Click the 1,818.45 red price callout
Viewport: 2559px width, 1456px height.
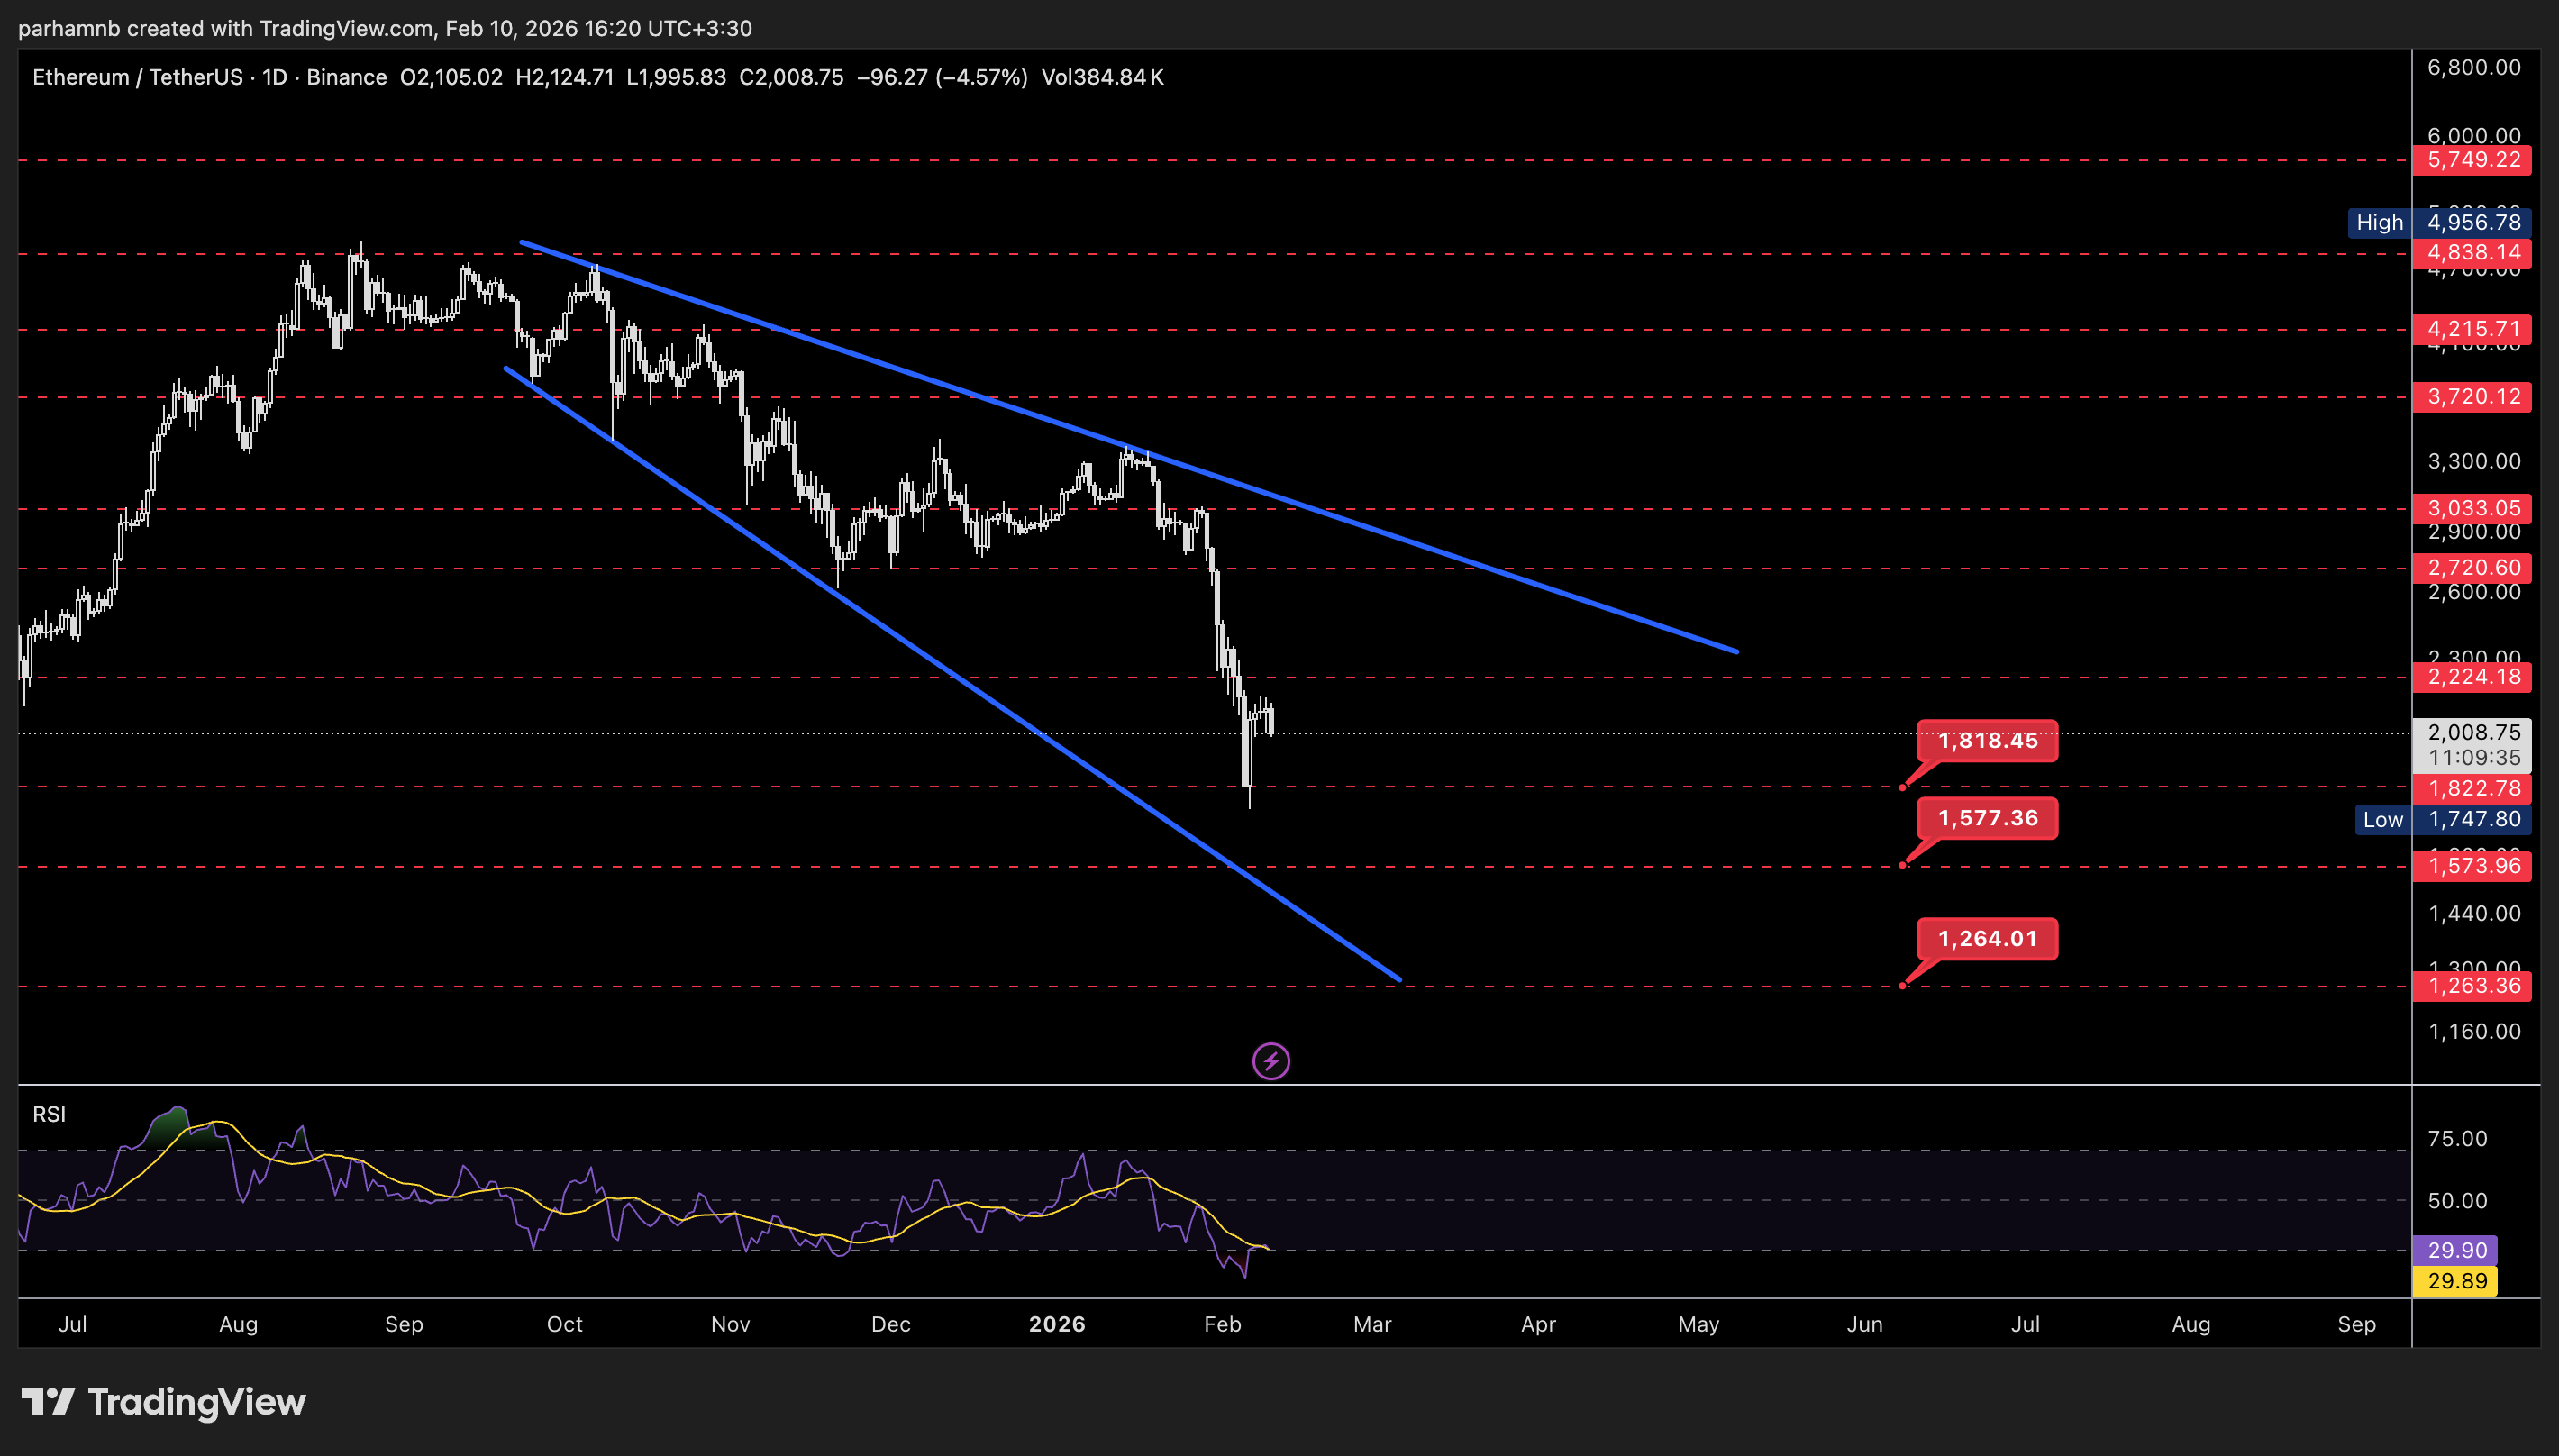point(1987,740)
